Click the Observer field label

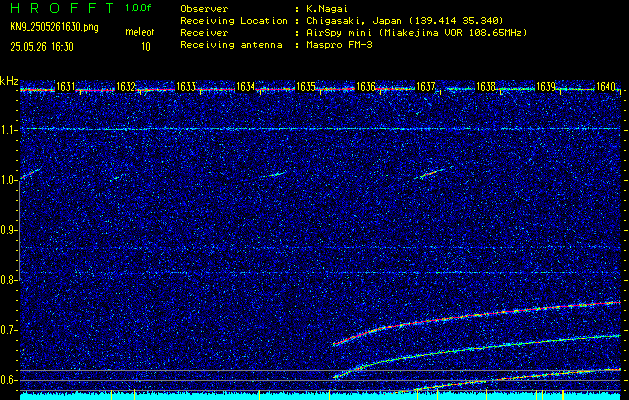[x=204, y=8]
